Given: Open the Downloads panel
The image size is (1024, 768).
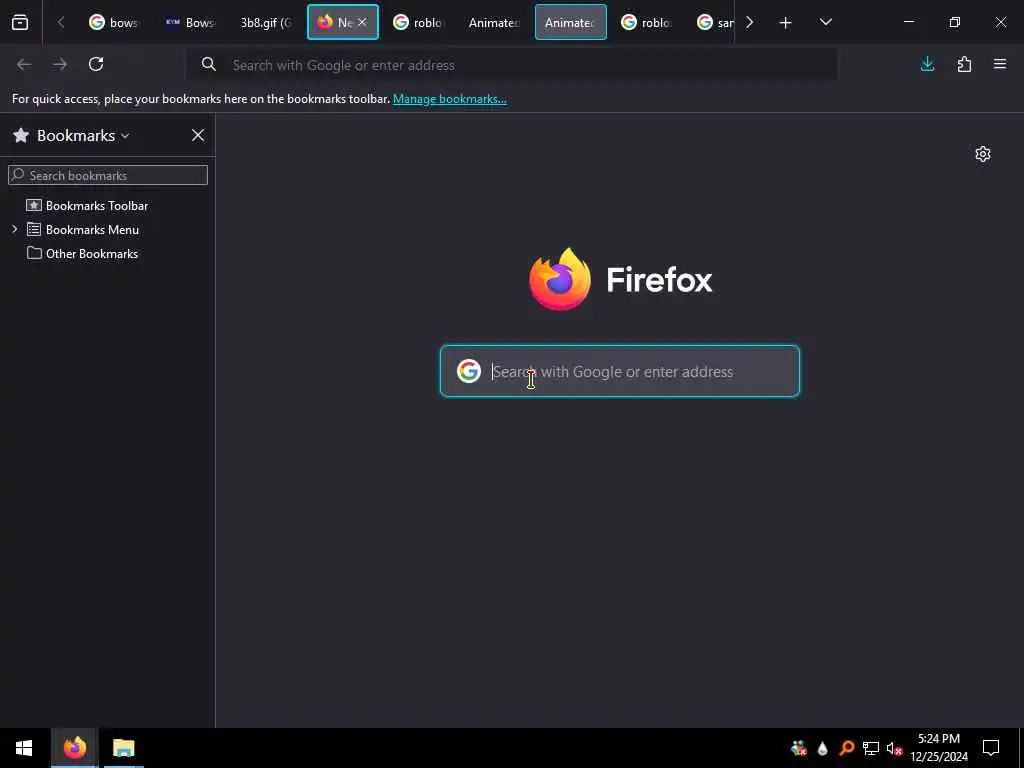Looking at the screenshot, I should pyautogui.click(x=927, y=64).
